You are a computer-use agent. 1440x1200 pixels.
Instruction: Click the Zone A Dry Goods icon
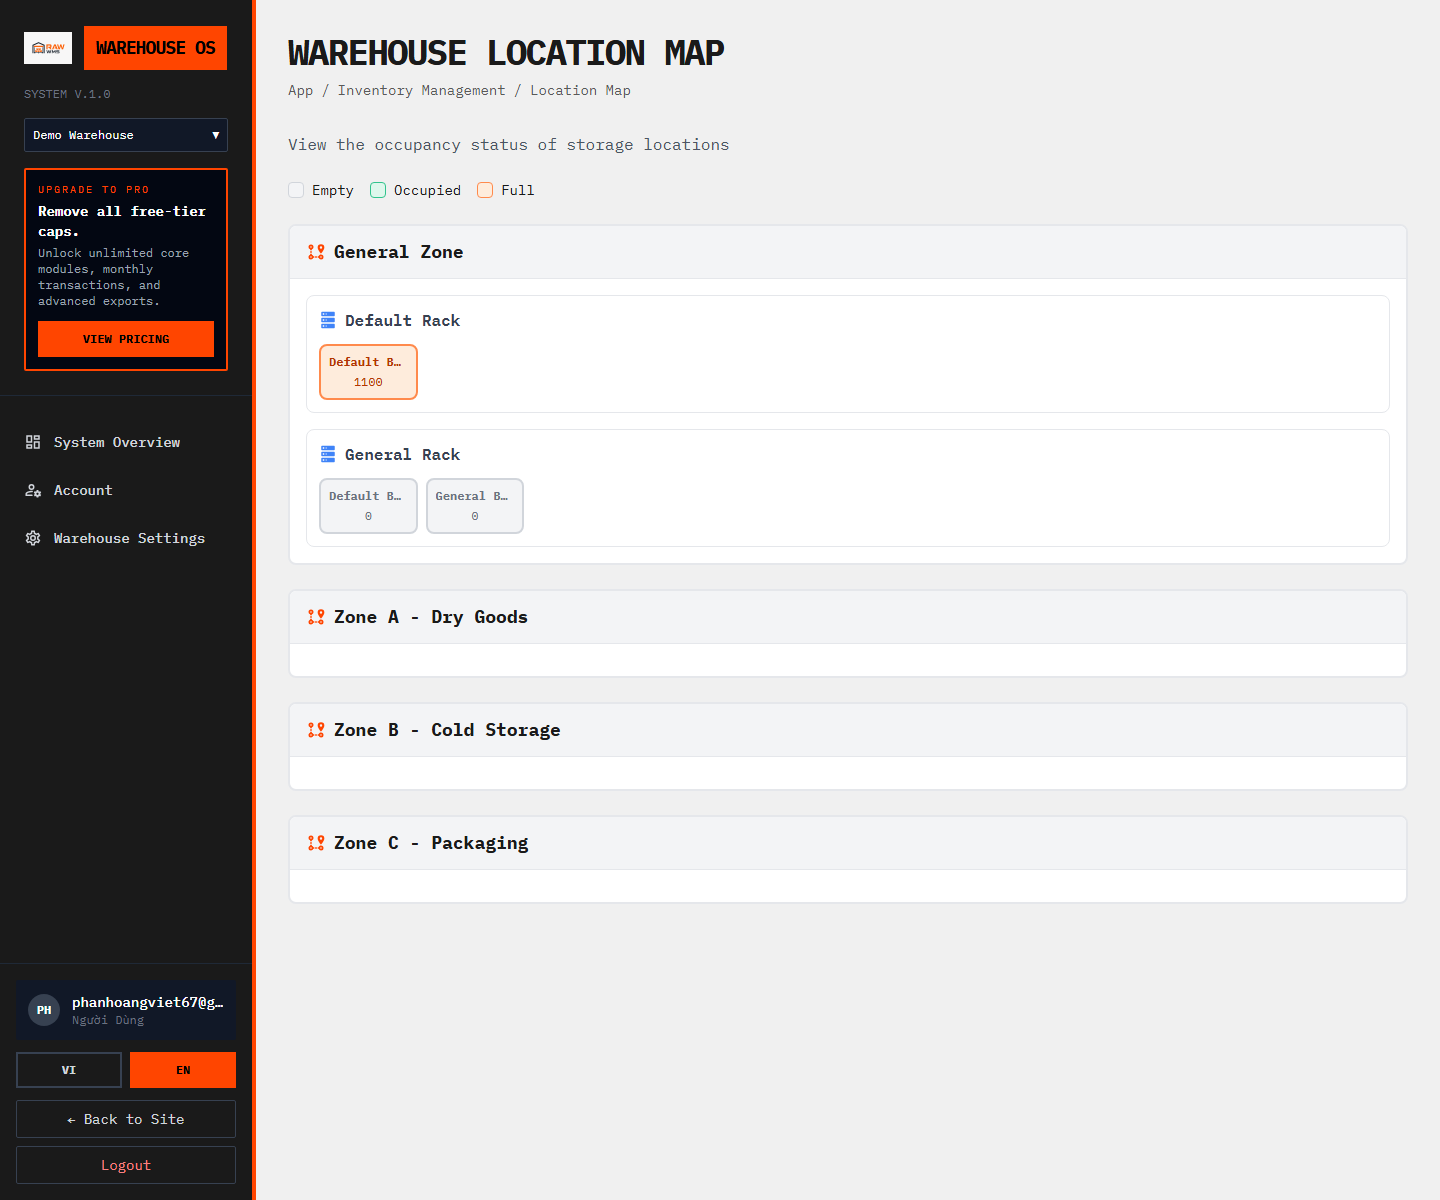click(x=316, y=617)
